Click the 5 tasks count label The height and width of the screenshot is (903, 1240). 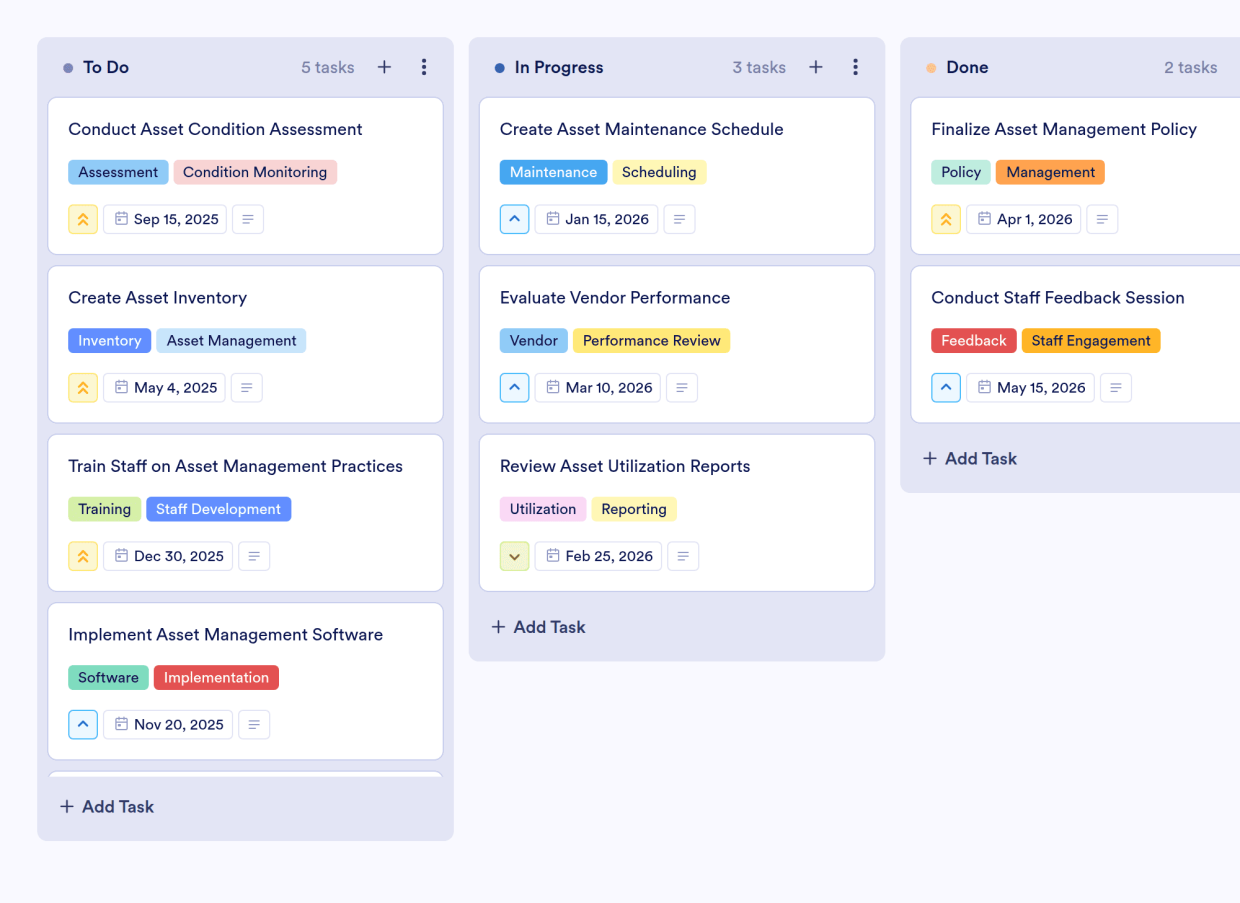point(328,67)
